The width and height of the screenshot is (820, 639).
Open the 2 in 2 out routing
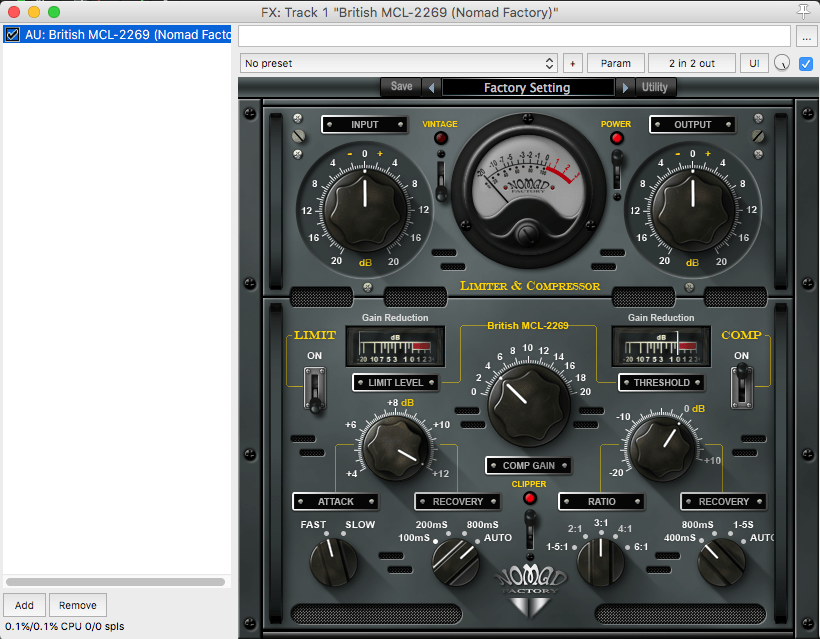[691, 63]
